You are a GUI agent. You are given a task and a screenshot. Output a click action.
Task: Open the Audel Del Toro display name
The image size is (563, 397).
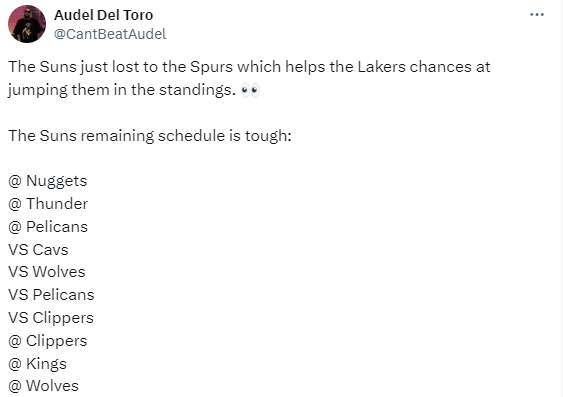click(x=103, y=15)
